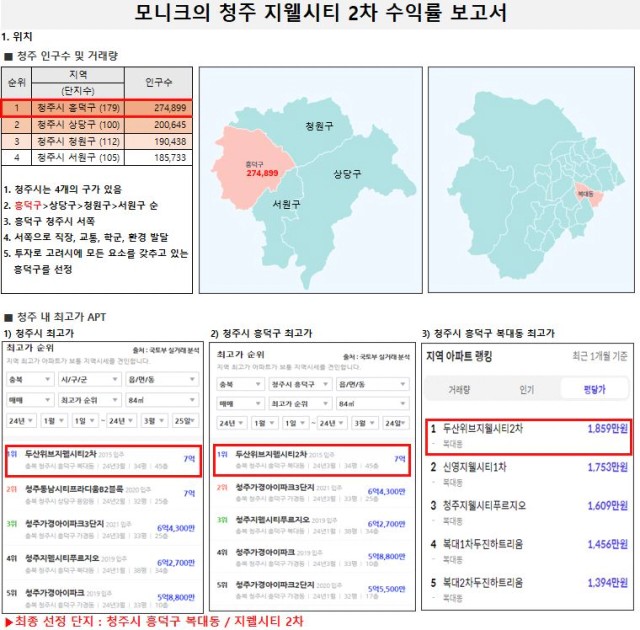
Task: Select 상당구 region on the map
Action: (x=347, y=174)
